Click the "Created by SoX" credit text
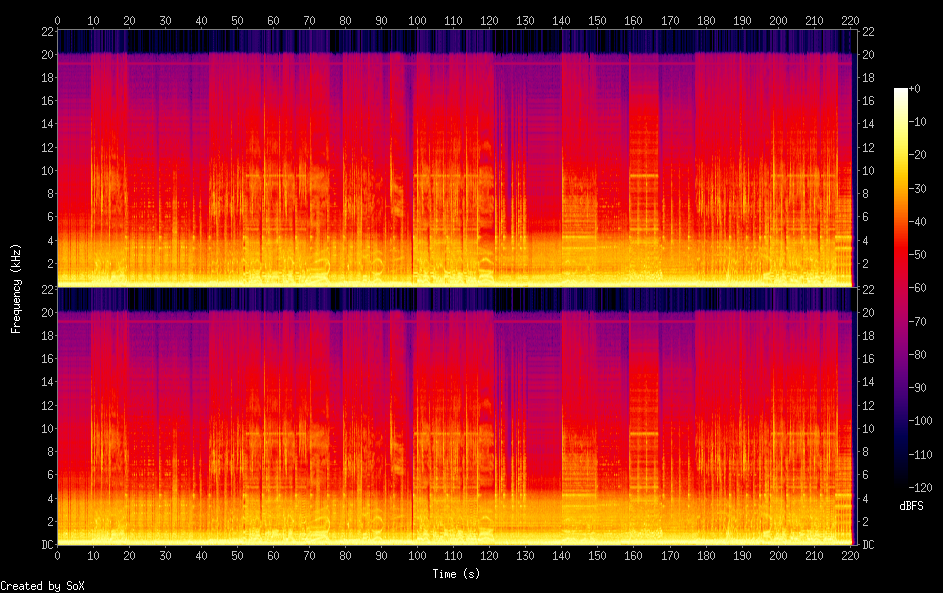The width and height of the screenshot is (943, 593). pos(41,586)
